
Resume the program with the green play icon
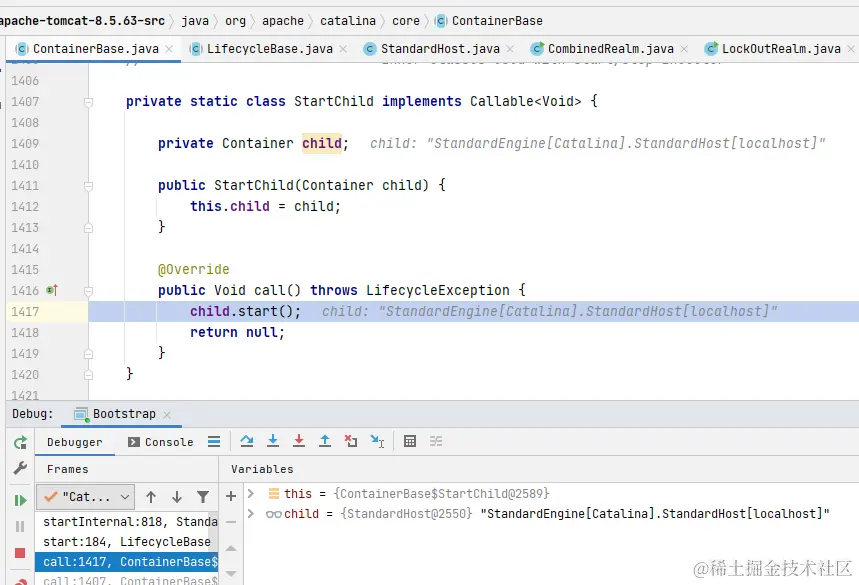click(20, 500)
